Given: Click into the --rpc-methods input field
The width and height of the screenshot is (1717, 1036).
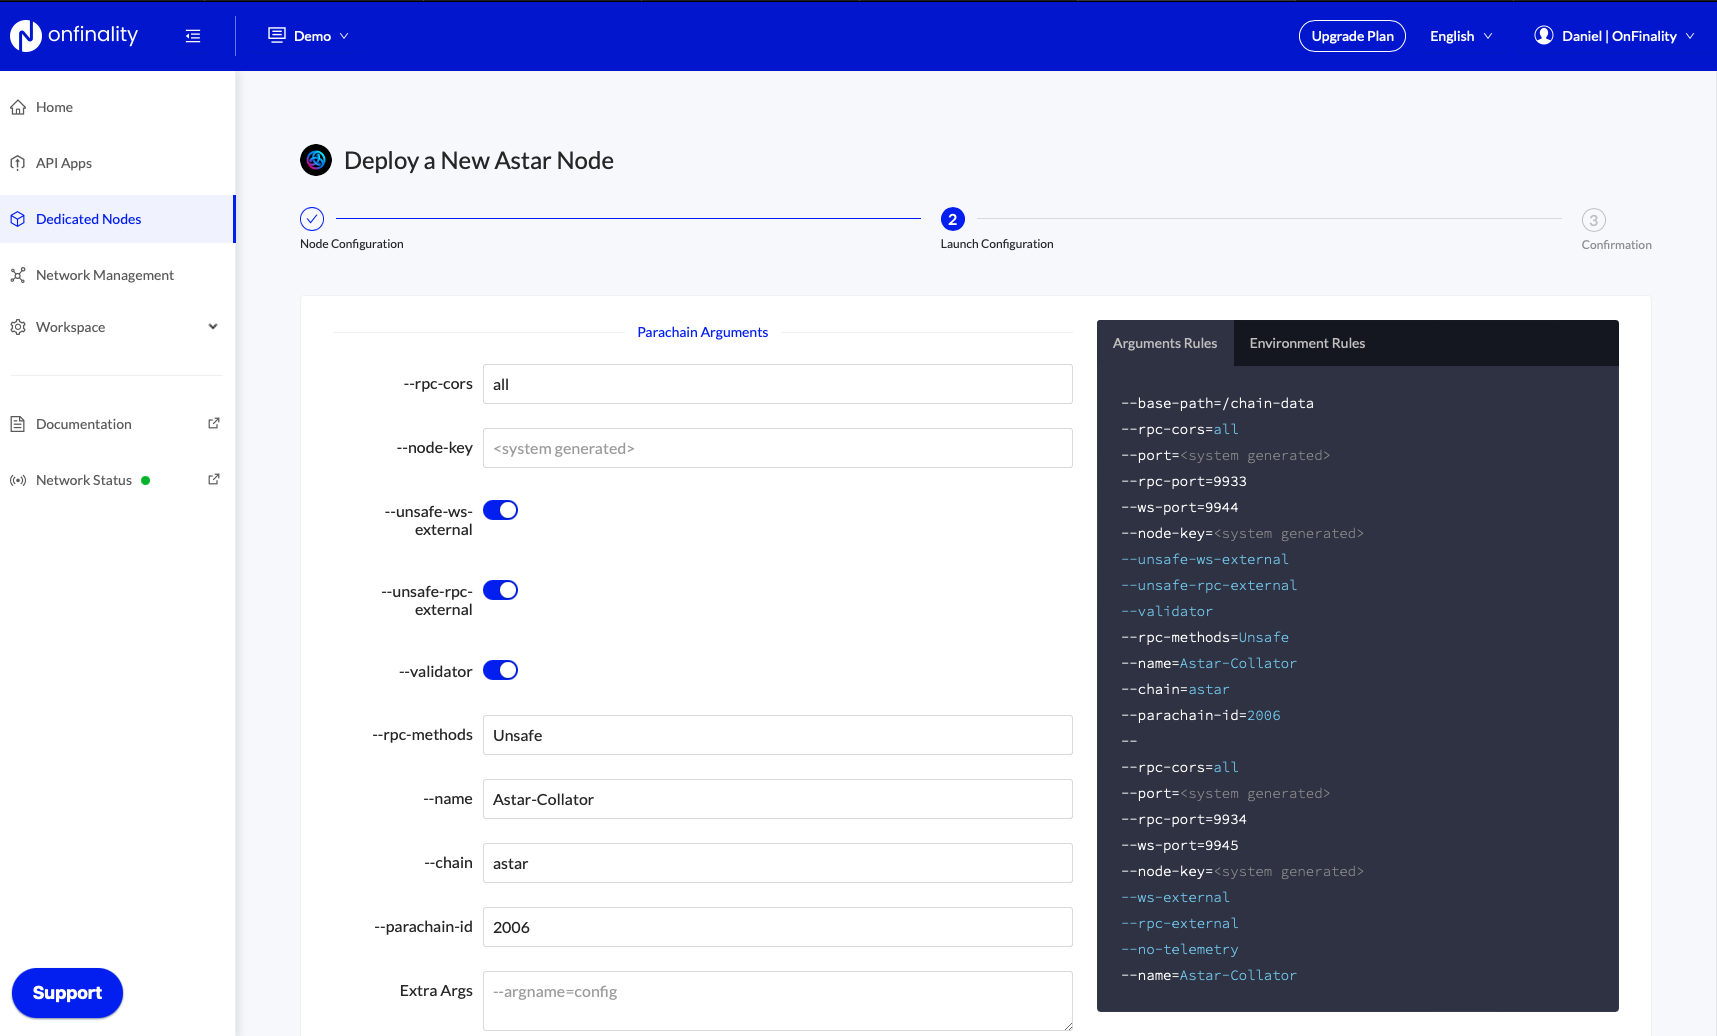Looking at the screenshot, I should pos(777,735).
